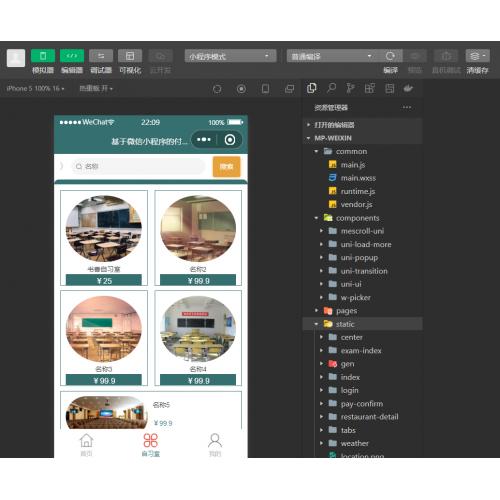Click the simulator phone device icon

pos(265,89)
